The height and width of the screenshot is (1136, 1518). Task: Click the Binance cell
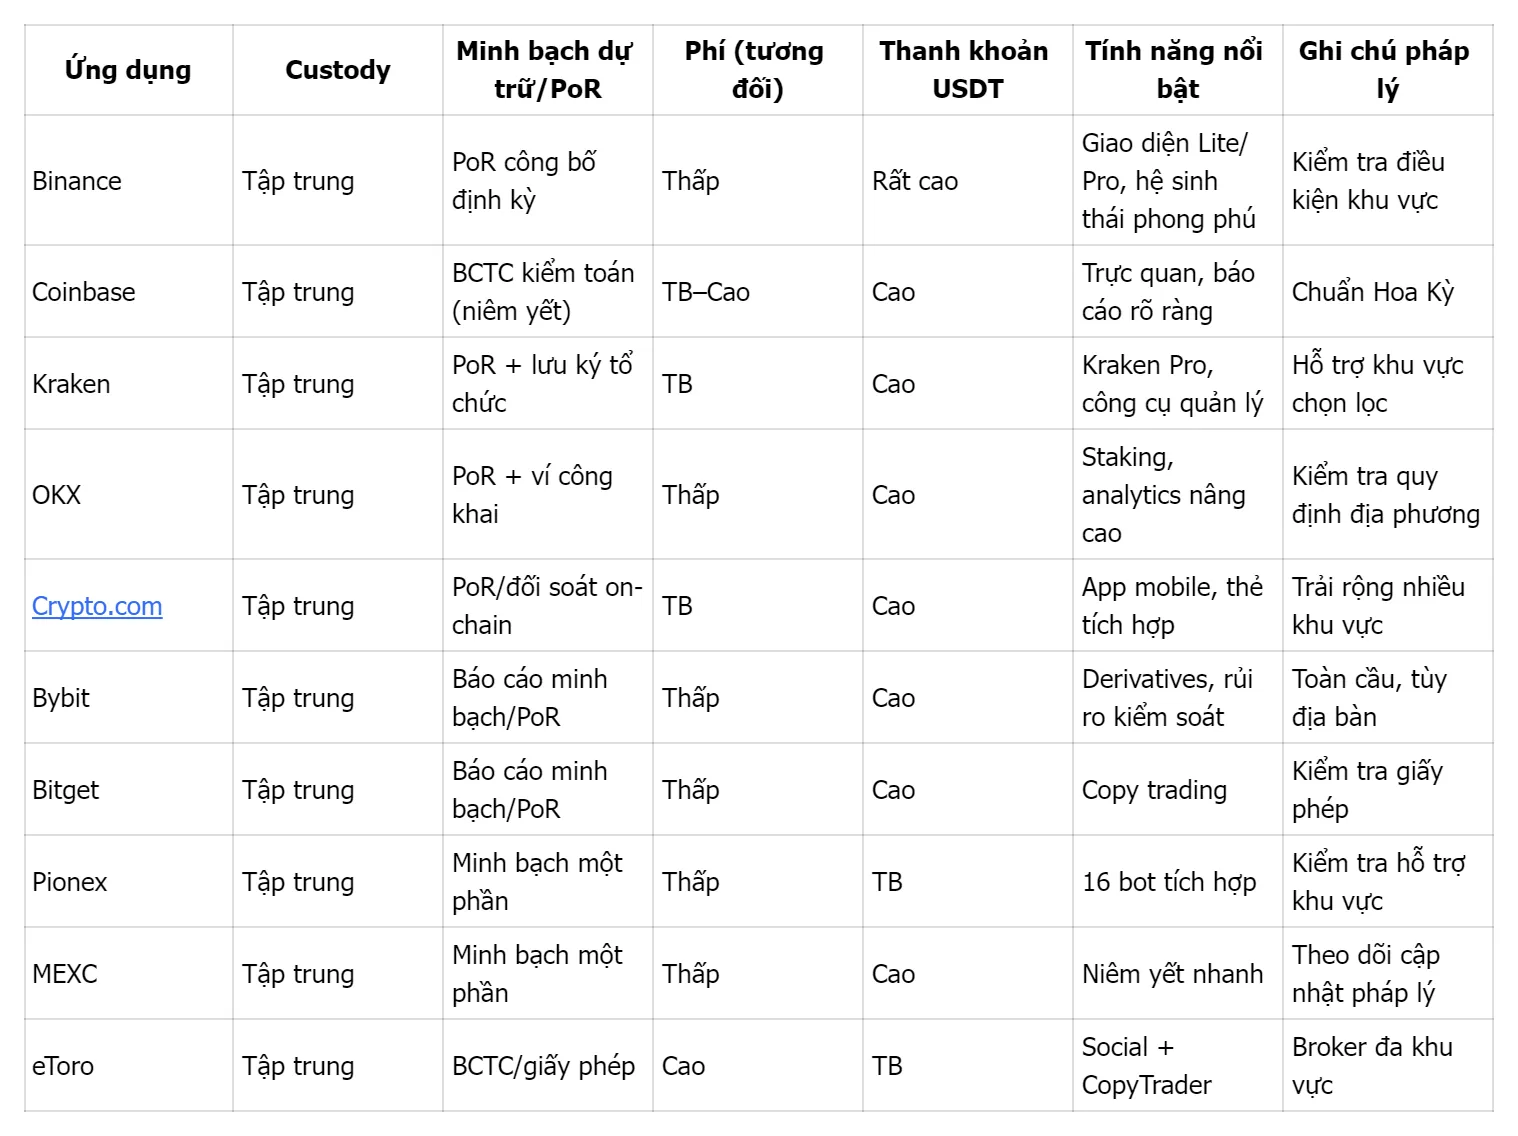click(x=77, y=181)
